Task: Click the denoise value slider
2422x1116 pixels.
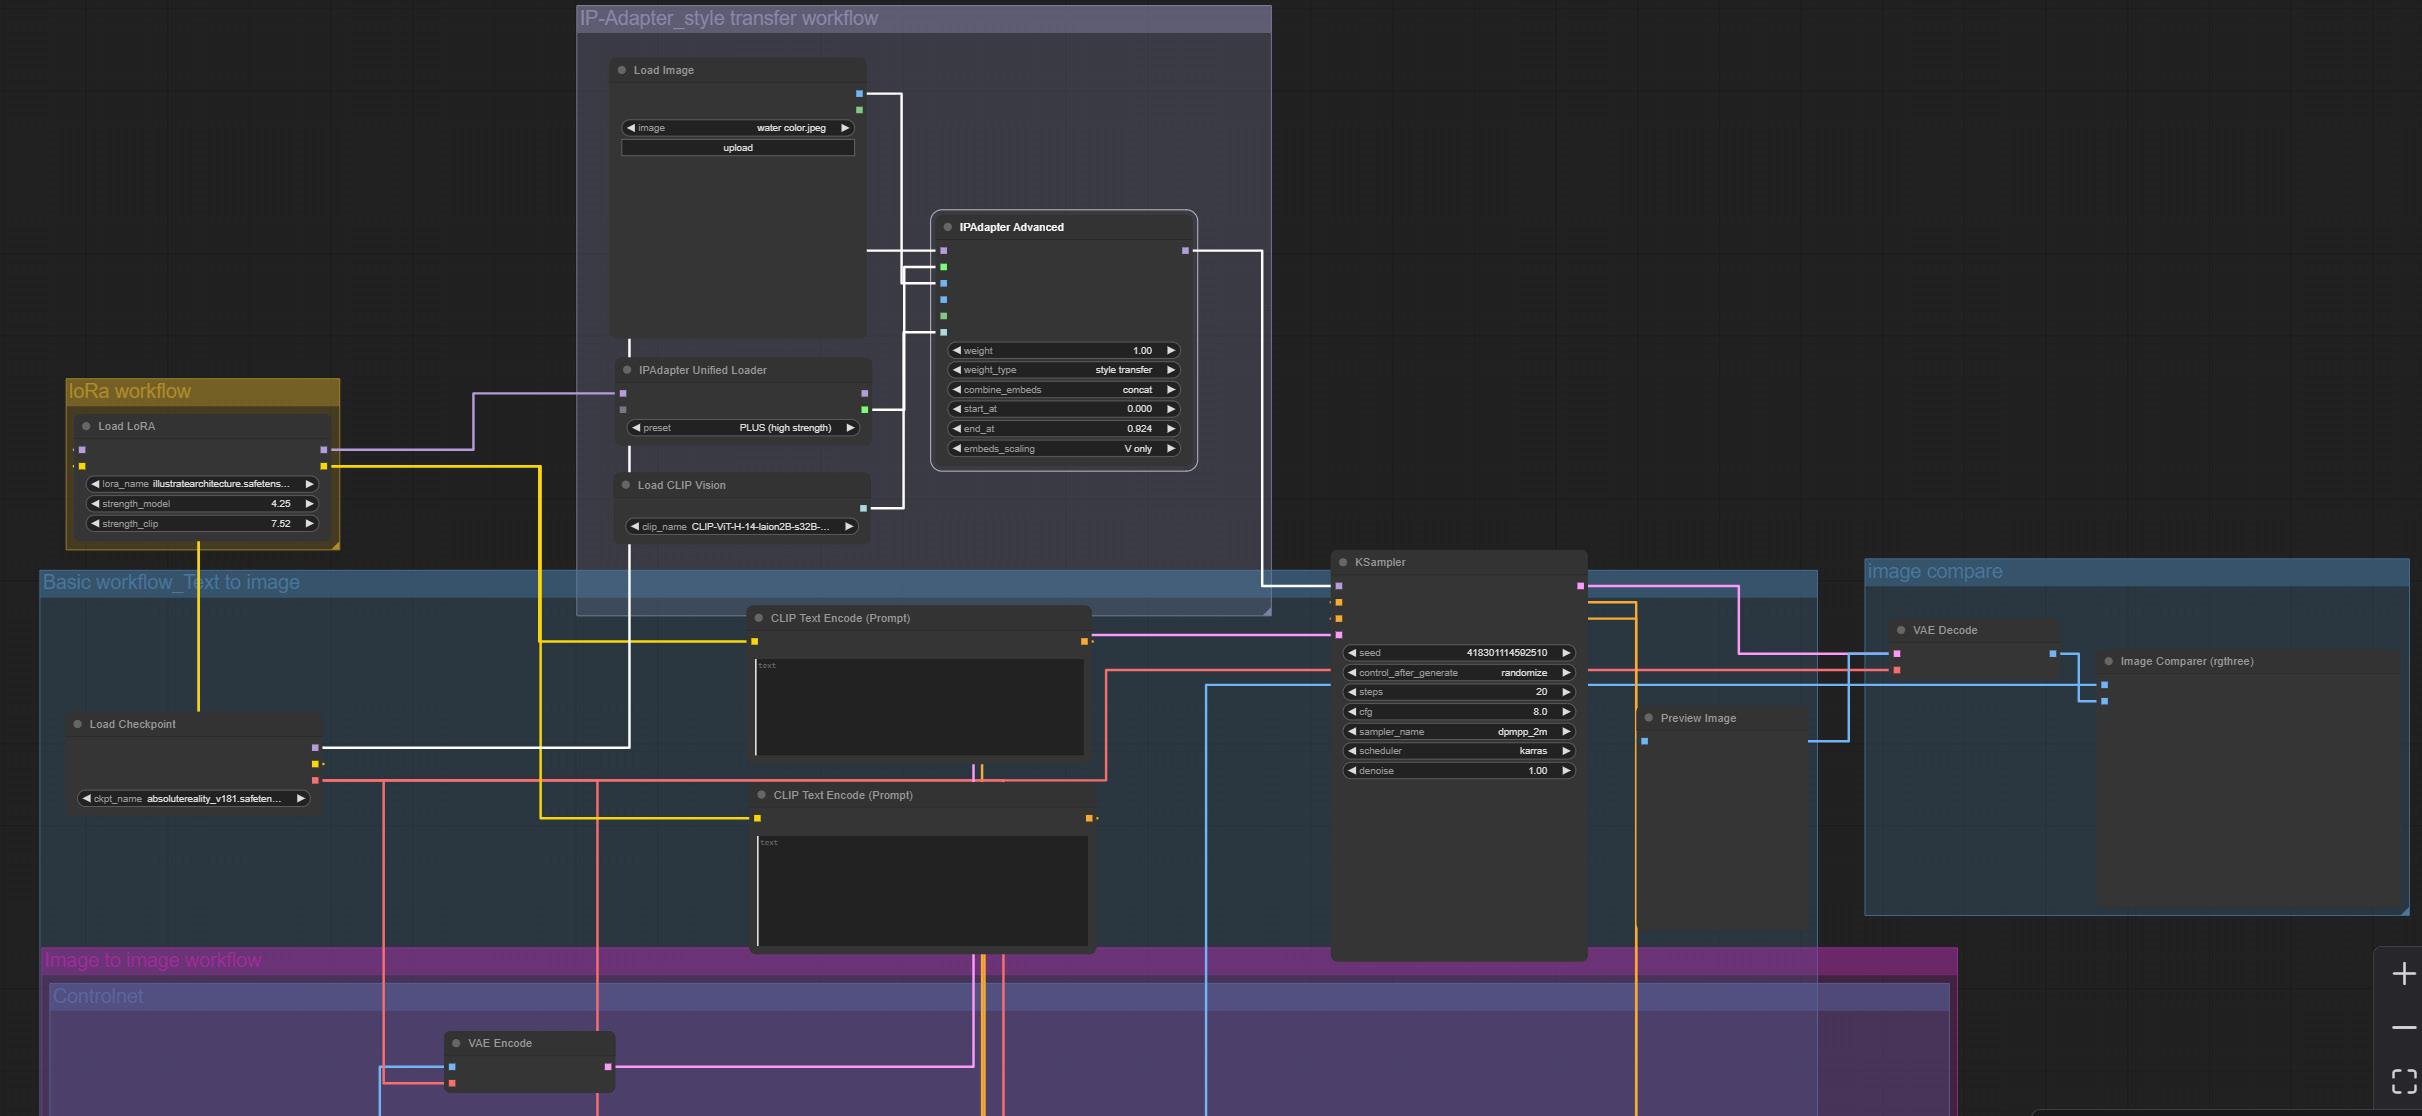Action: click(x=1458, y=771)
